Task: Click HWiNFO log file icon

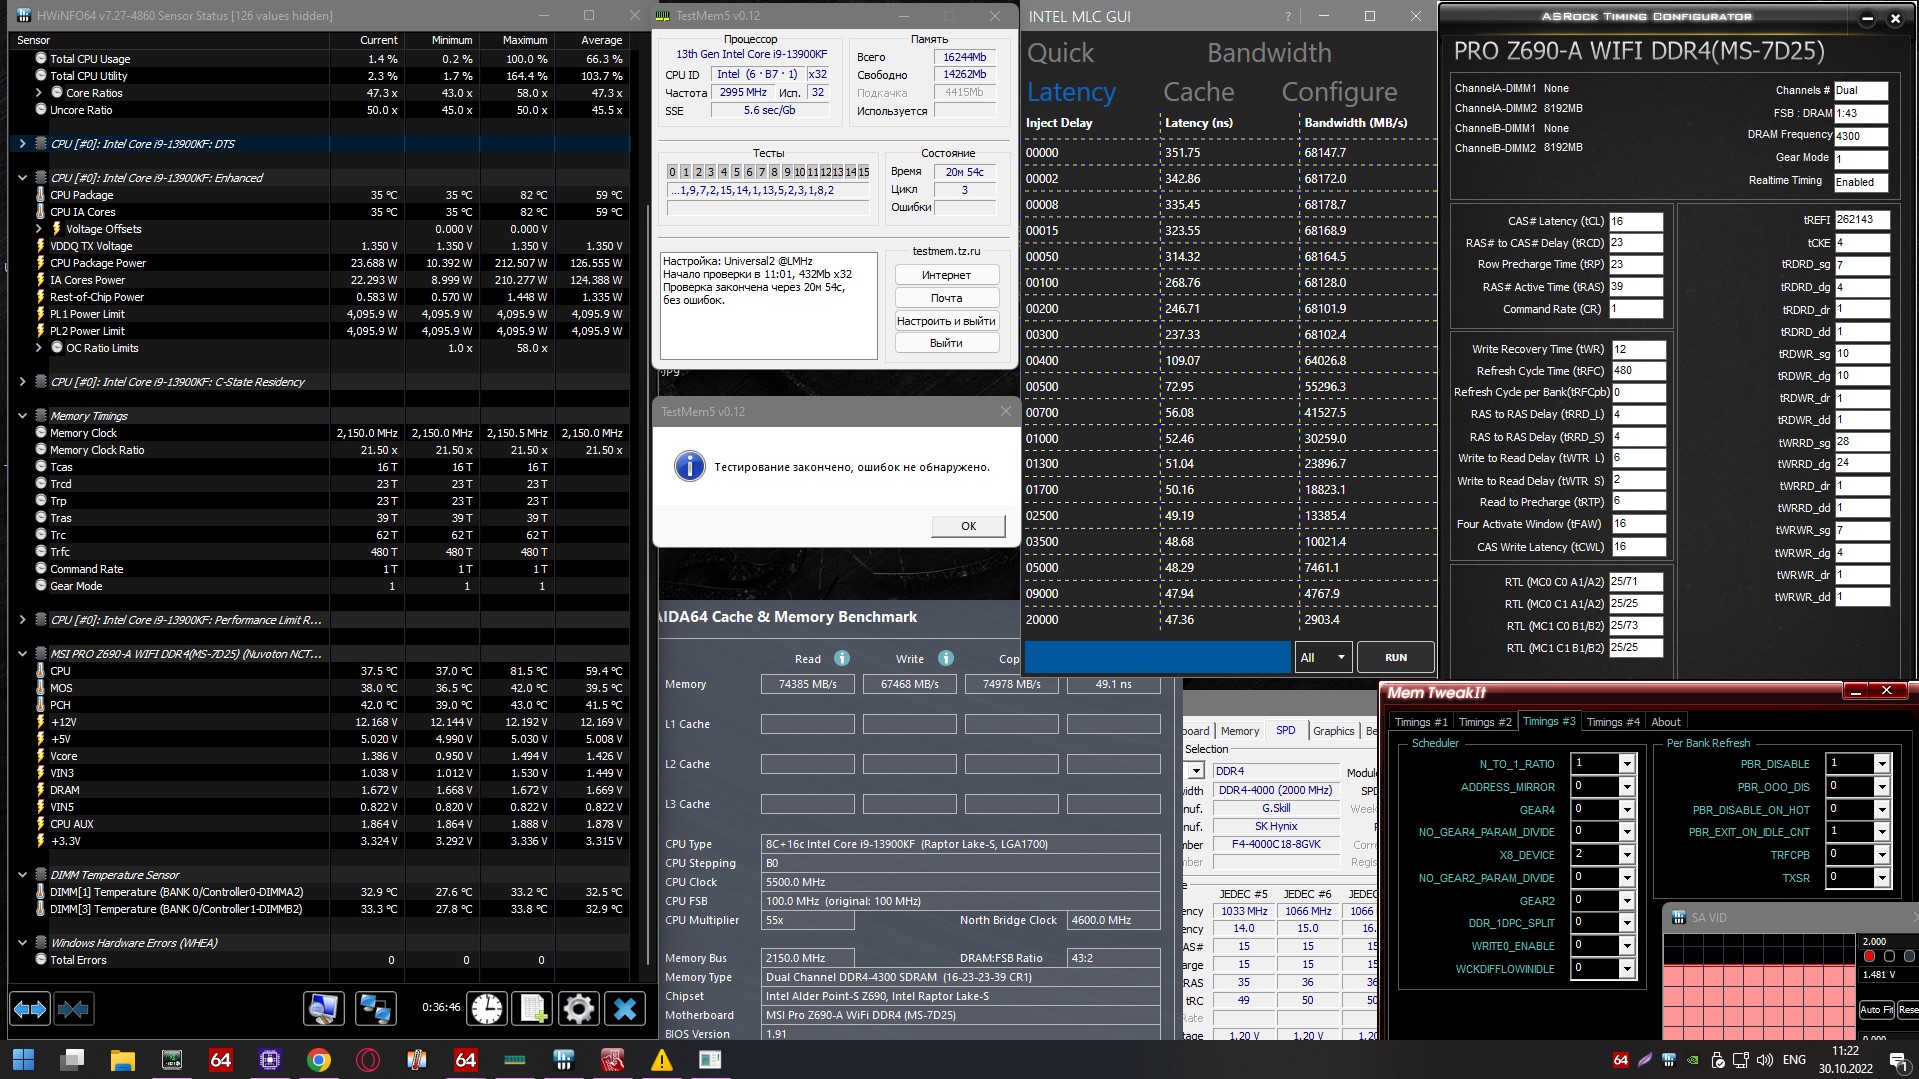Action: click(532, 1009)
